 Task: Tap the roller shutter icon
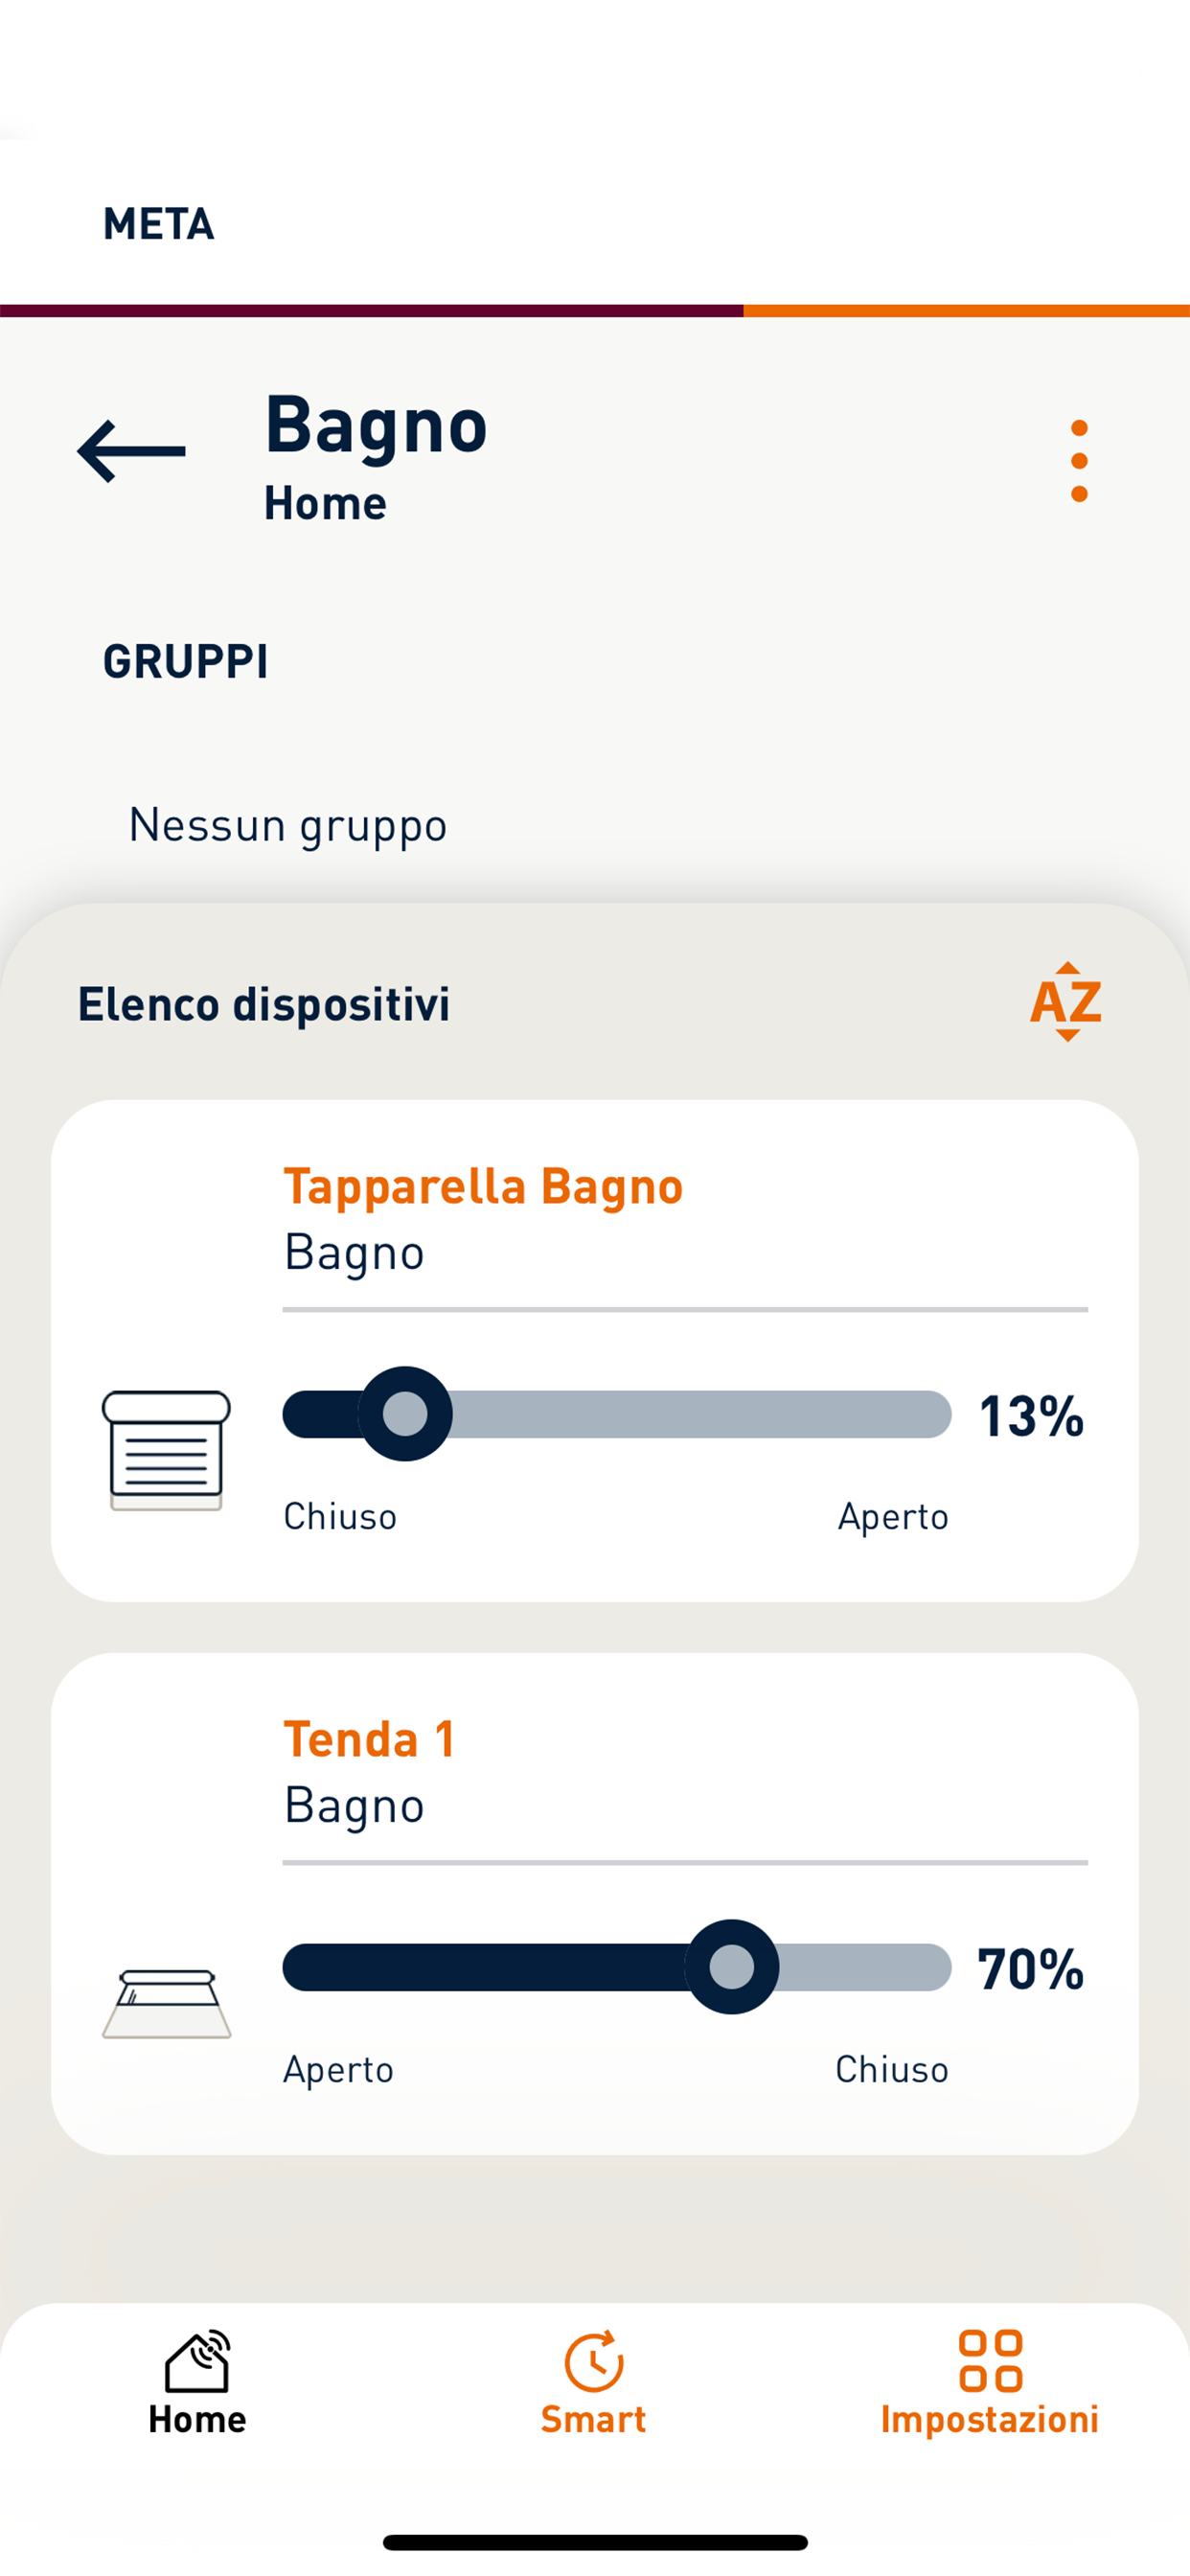click(x=166, y=1449)
